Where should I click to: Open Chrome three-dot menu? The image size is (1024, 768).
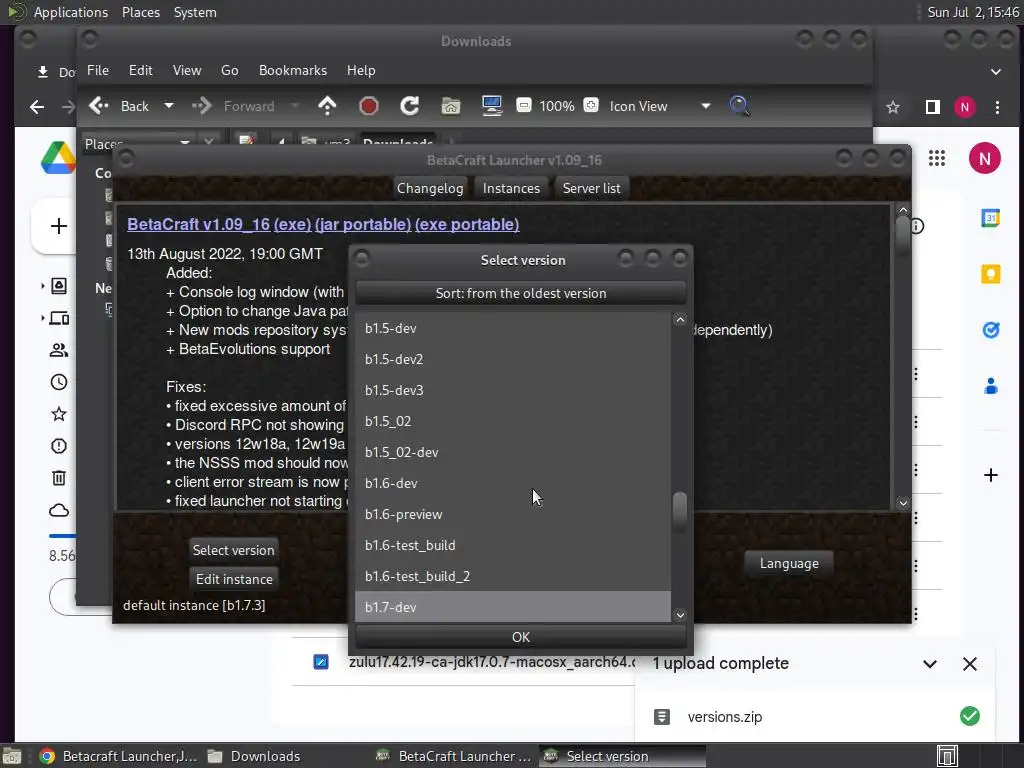coord(997,107)
